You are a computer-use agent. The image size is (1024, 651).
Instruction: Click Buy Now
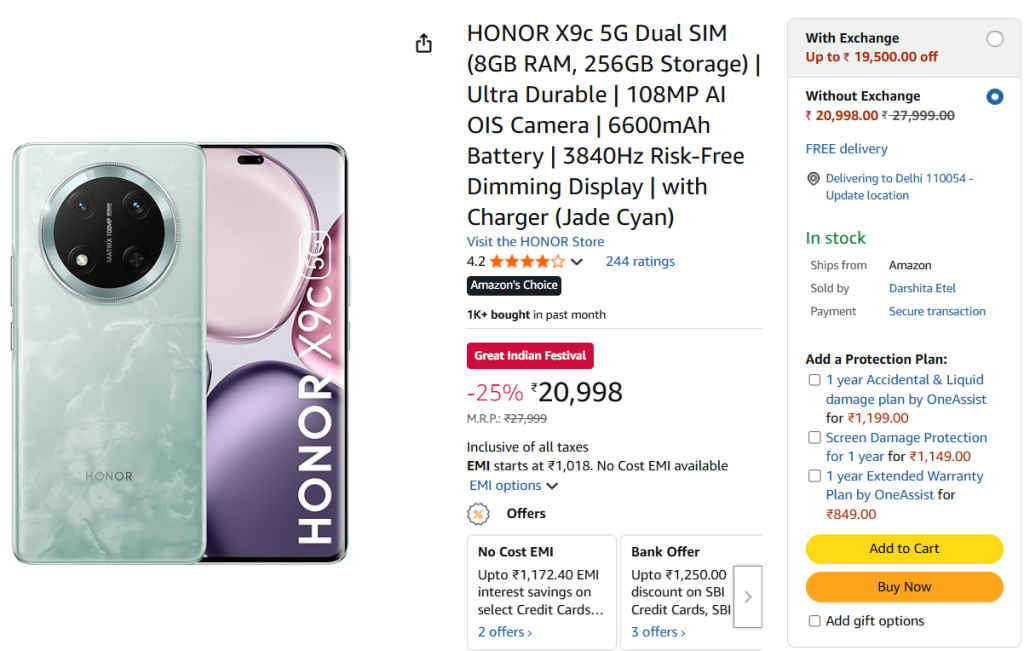(x=903, y=587)
